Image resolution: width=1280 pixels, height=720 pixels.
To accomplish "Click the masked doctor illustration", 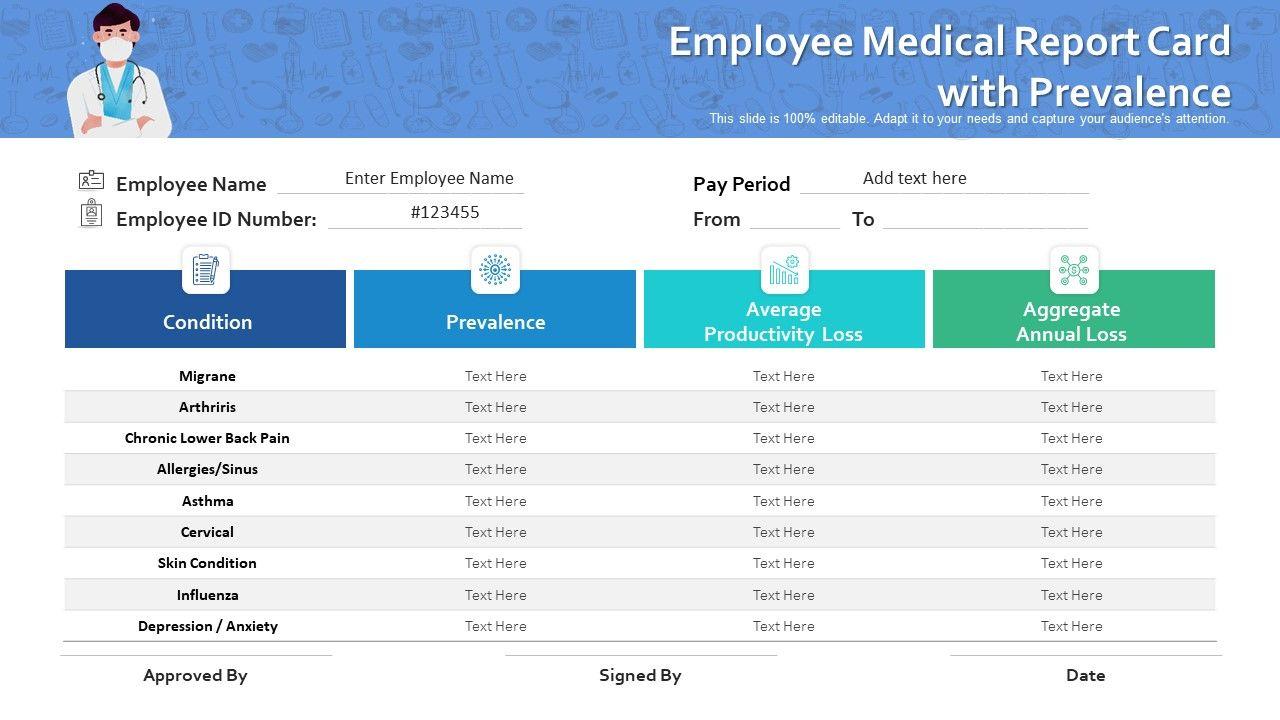I will (118, 70).
